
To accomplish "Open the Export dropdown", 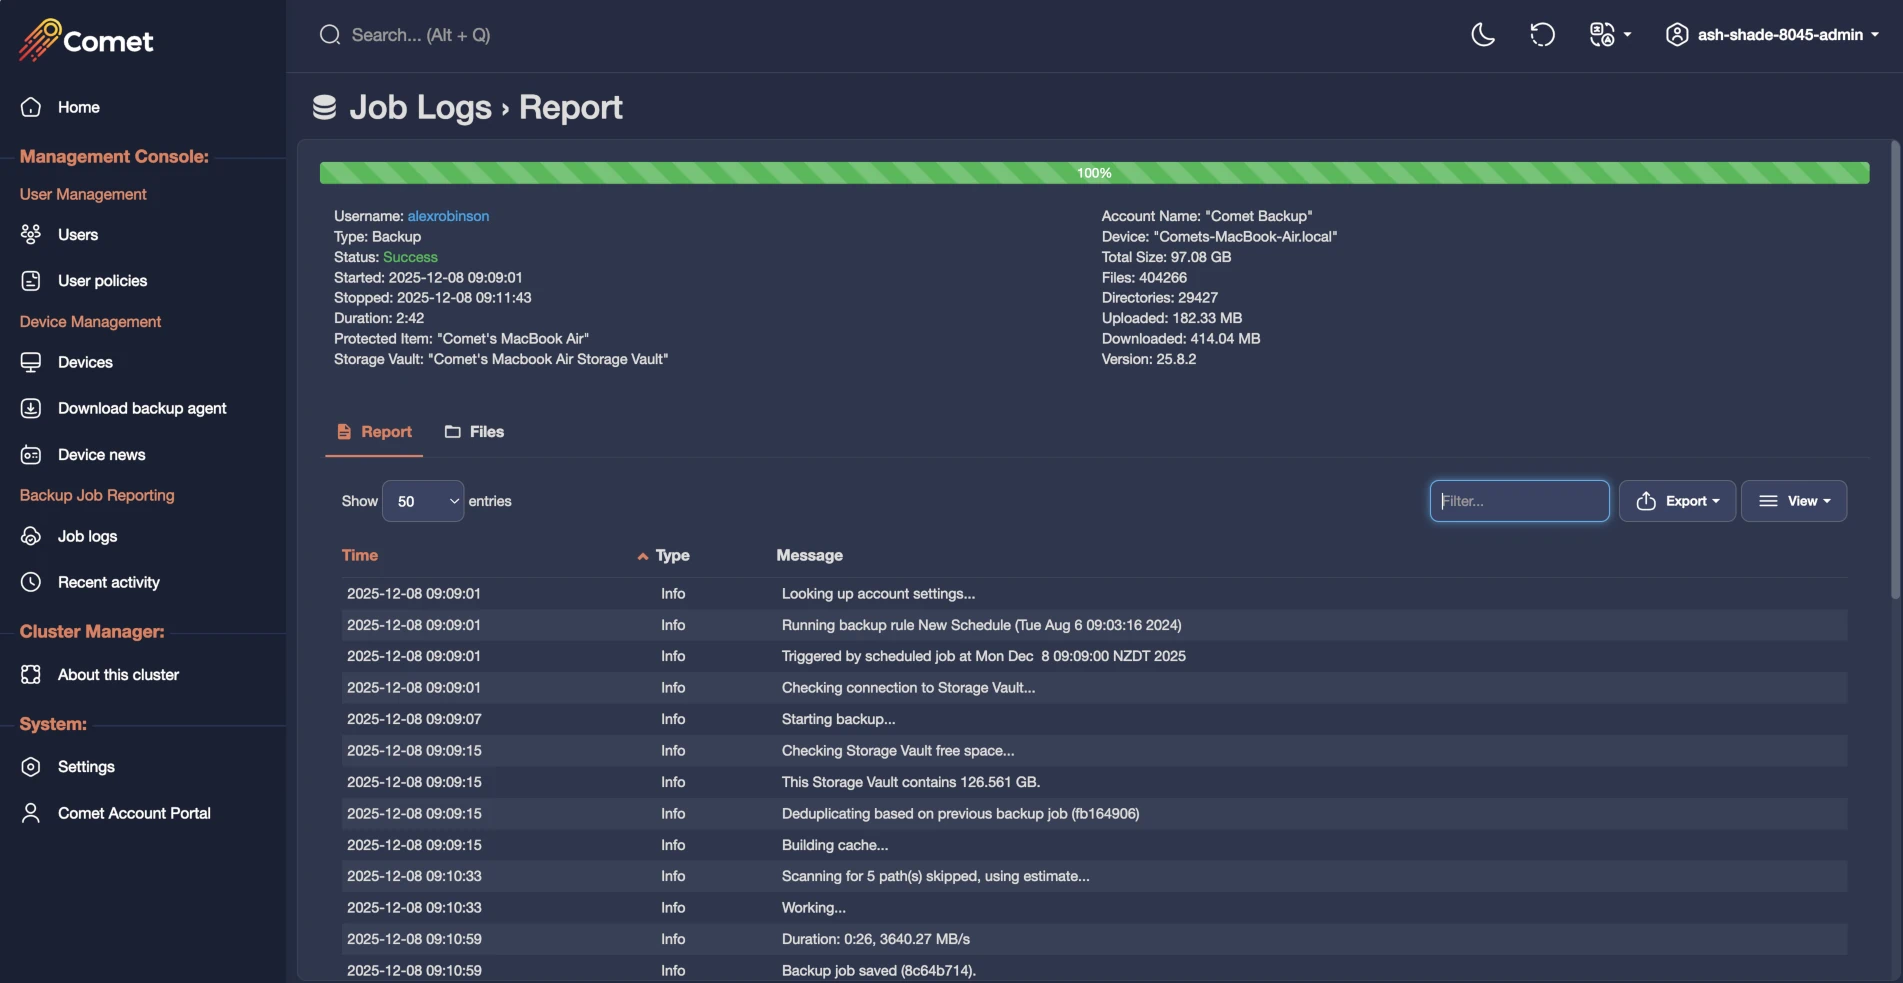I will pyautogui.click(x=1677, y=501).
